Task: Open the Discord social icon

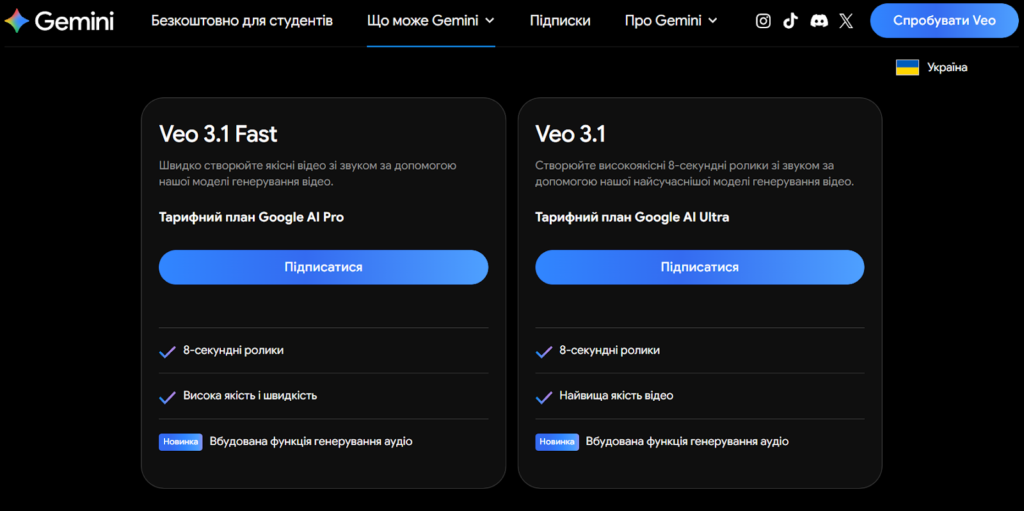Action: pyautogui.click(x=818, y=21)
